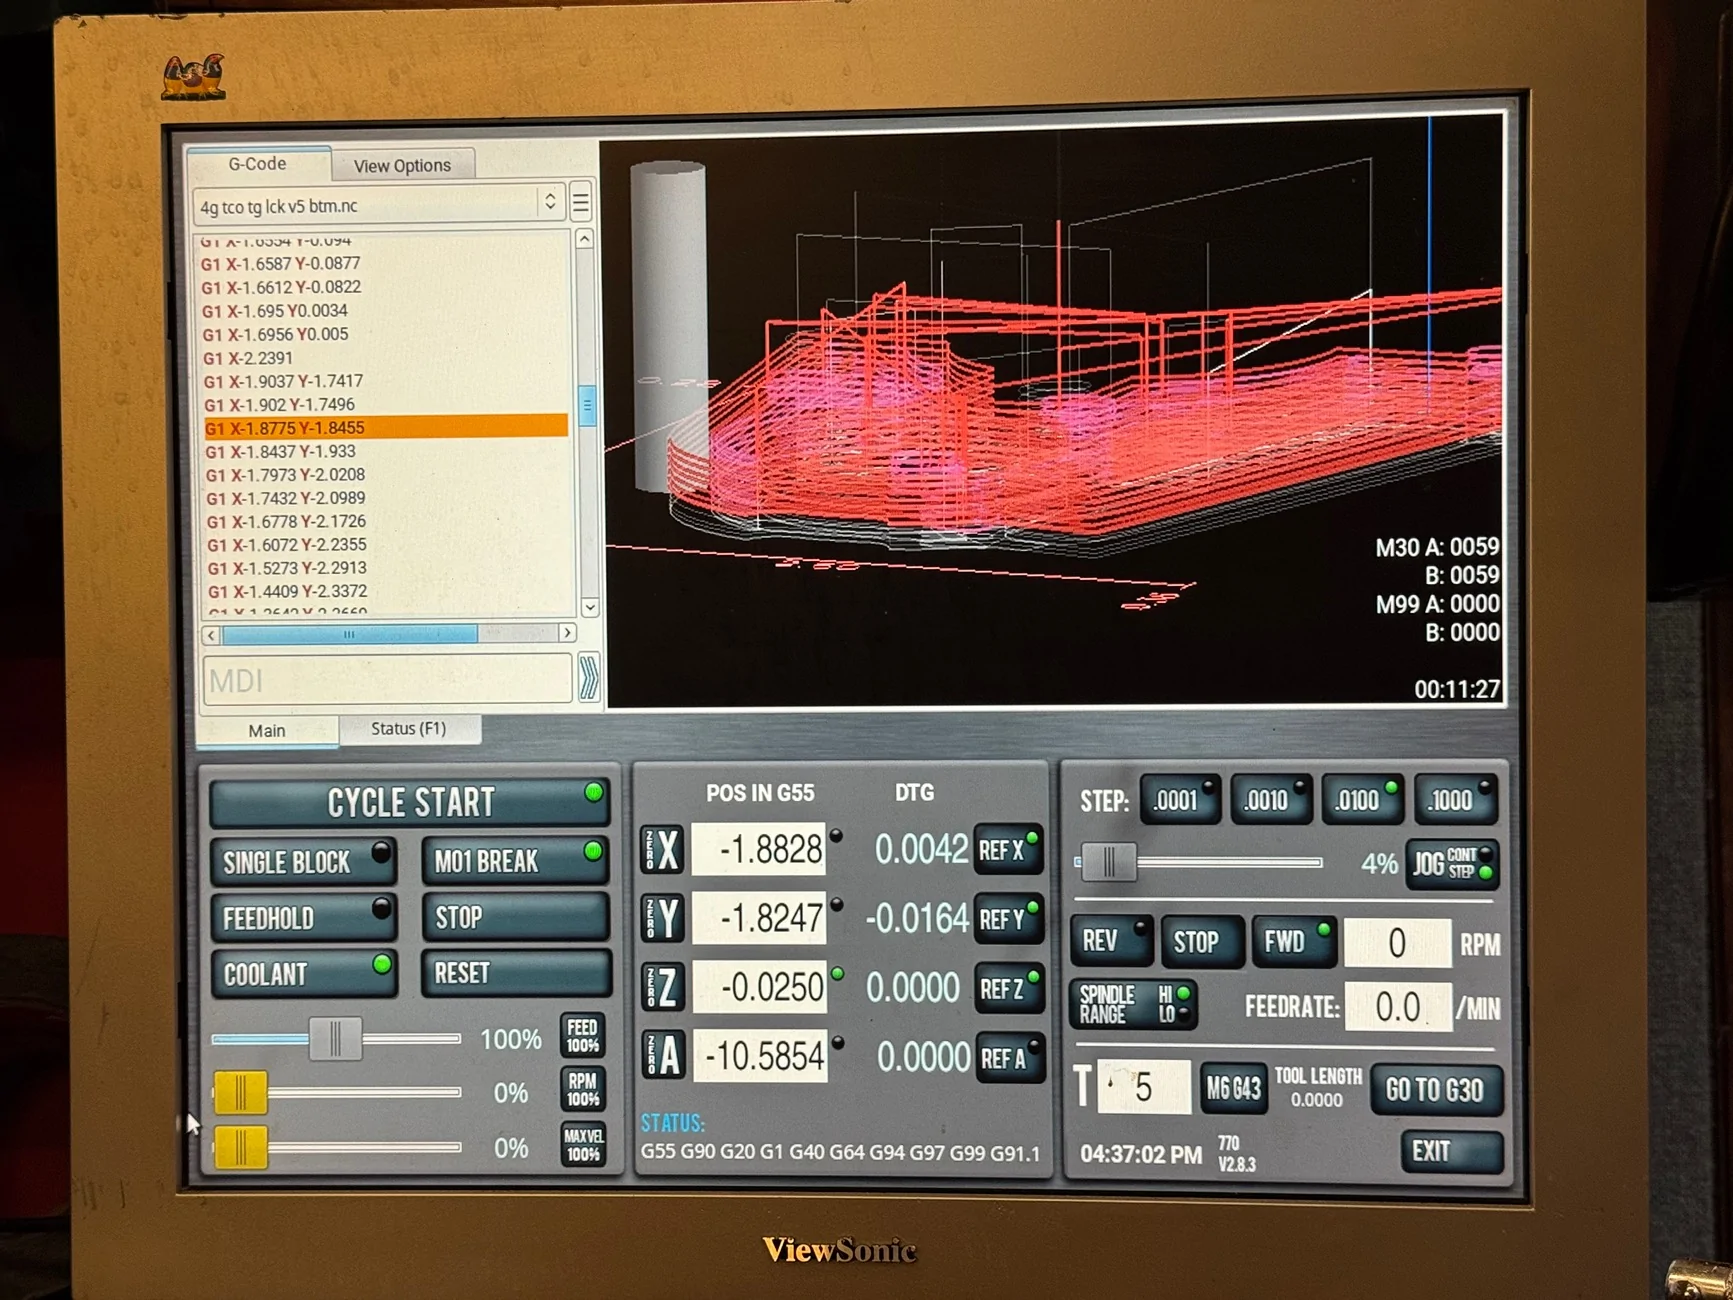Toggle Single Block mode

[x=303, y=862]
